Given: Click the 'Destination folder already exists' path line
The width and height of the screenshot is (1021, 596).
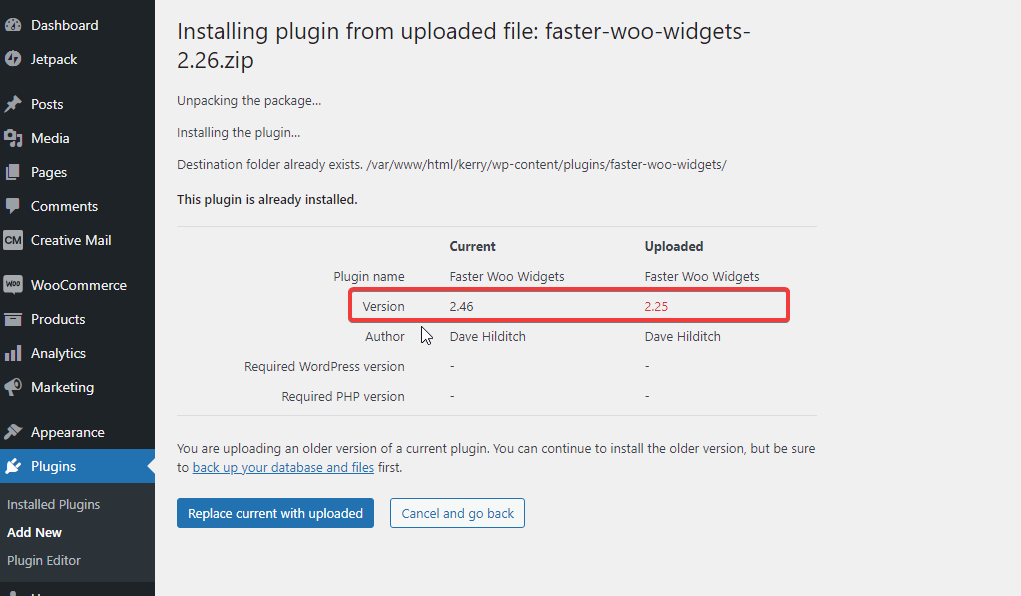Looking at the screenshot, I should [x=452, y=164].
